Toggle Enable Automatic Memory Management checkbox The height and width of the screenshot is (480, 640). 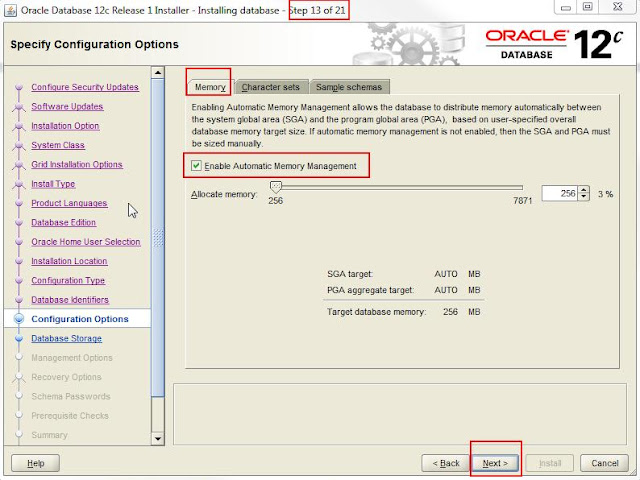[x=196, y=166]
